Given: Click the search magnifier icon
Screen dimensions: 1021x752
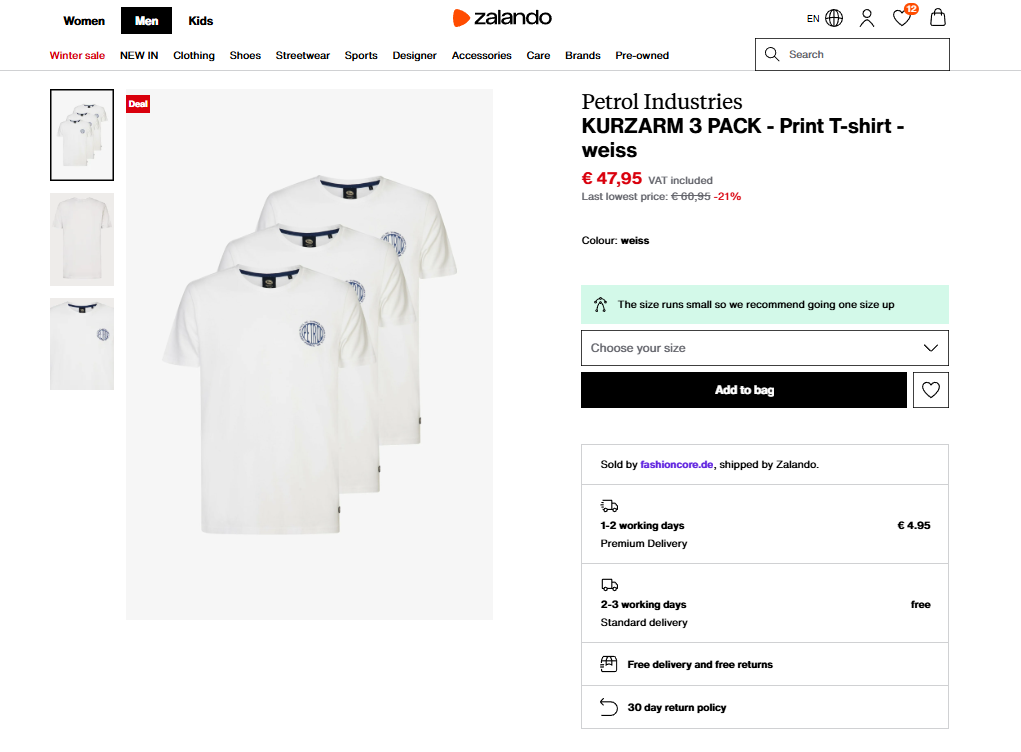Looking at the screenshot, I should click(772, 54).
